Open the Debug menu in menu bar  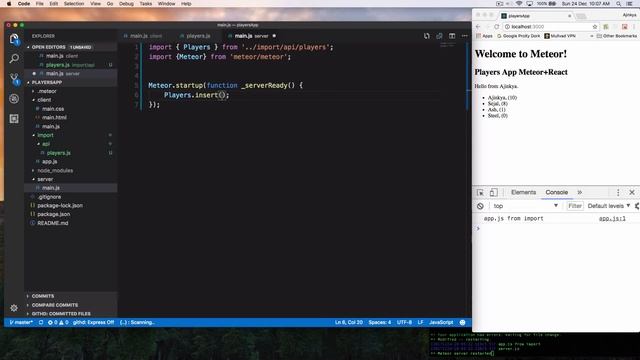[126, 4]
